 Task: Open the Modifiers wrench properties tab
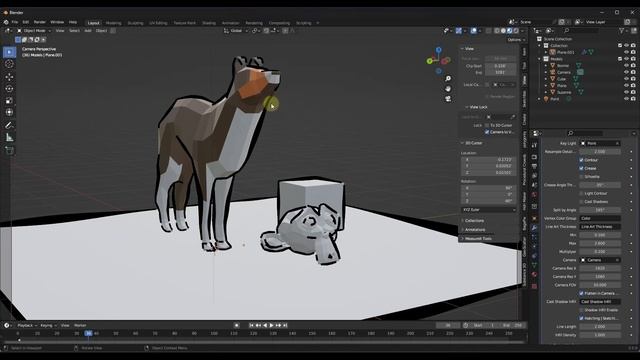534,228
